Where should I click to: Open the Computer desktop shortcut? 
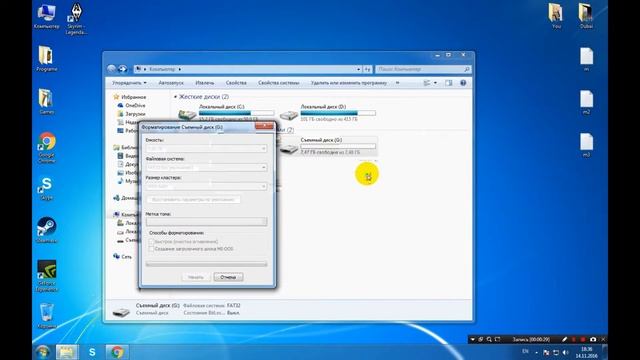tap(46, 16)
